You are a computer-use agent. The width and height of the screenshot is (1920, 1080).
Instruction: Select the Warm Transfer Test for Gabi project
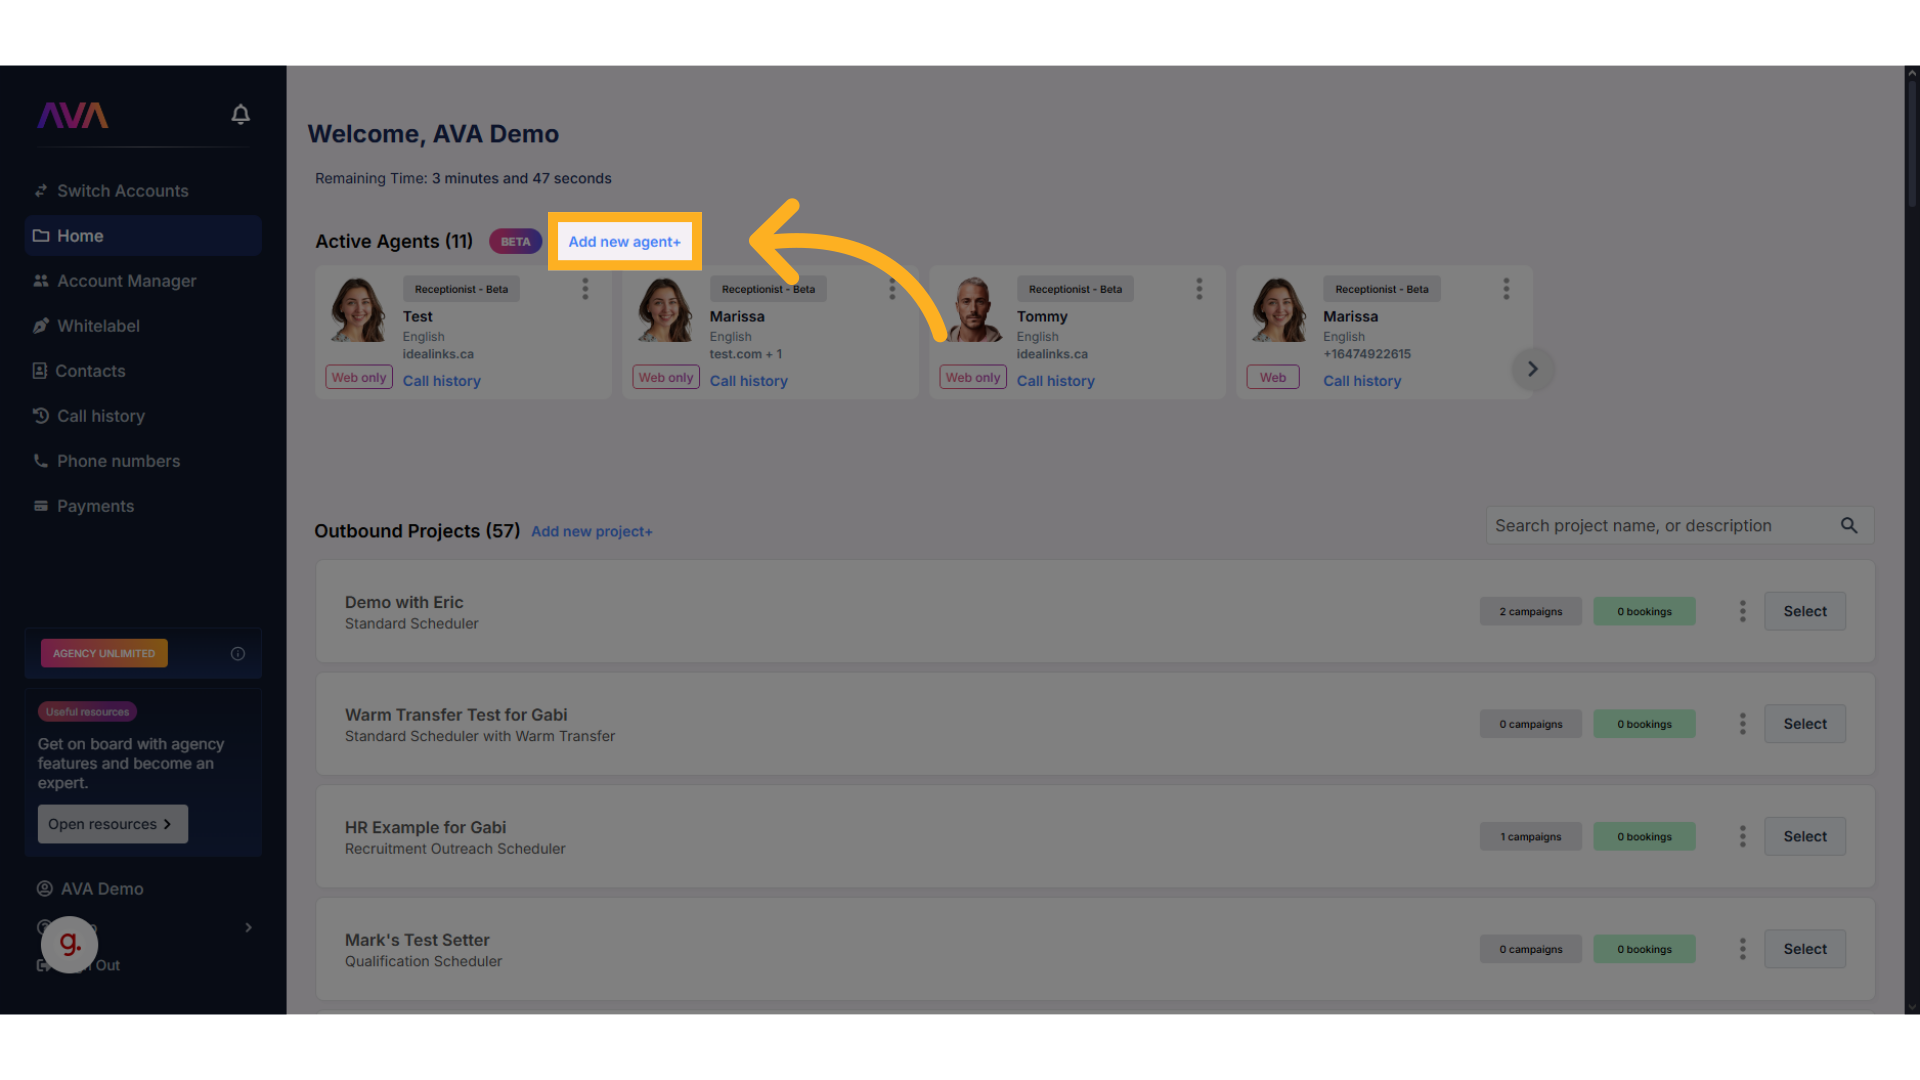coord(1804,724)
